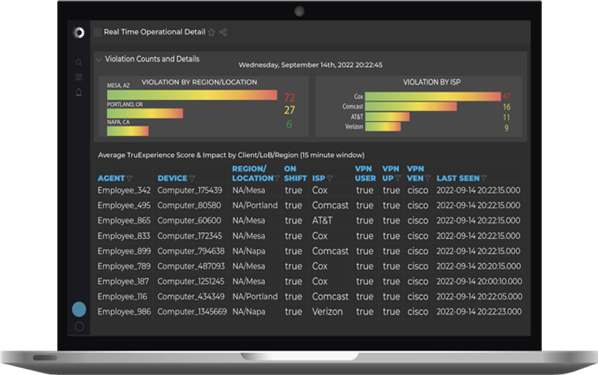
Task: Click the NA/Napa location cell for Employee_899
Action: (249, 251)
